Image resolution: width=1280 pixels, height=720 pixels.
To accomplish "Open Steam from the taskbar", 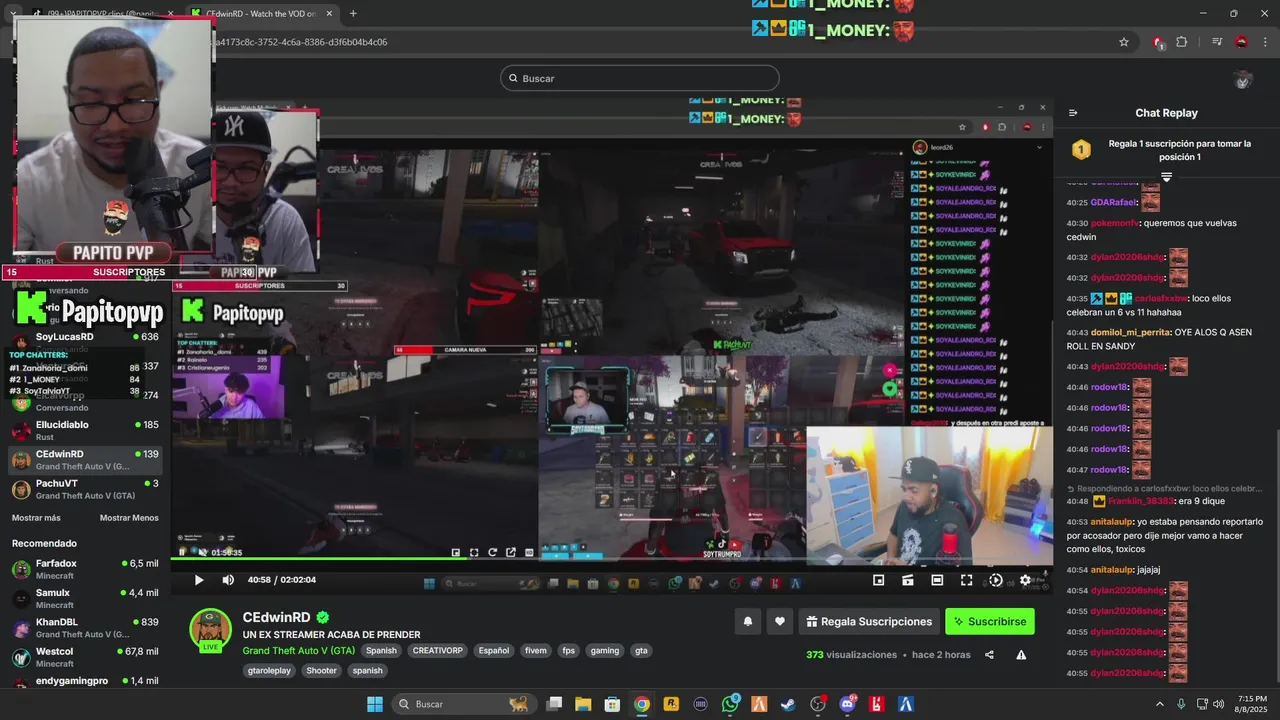I will (x=789, y=704).
